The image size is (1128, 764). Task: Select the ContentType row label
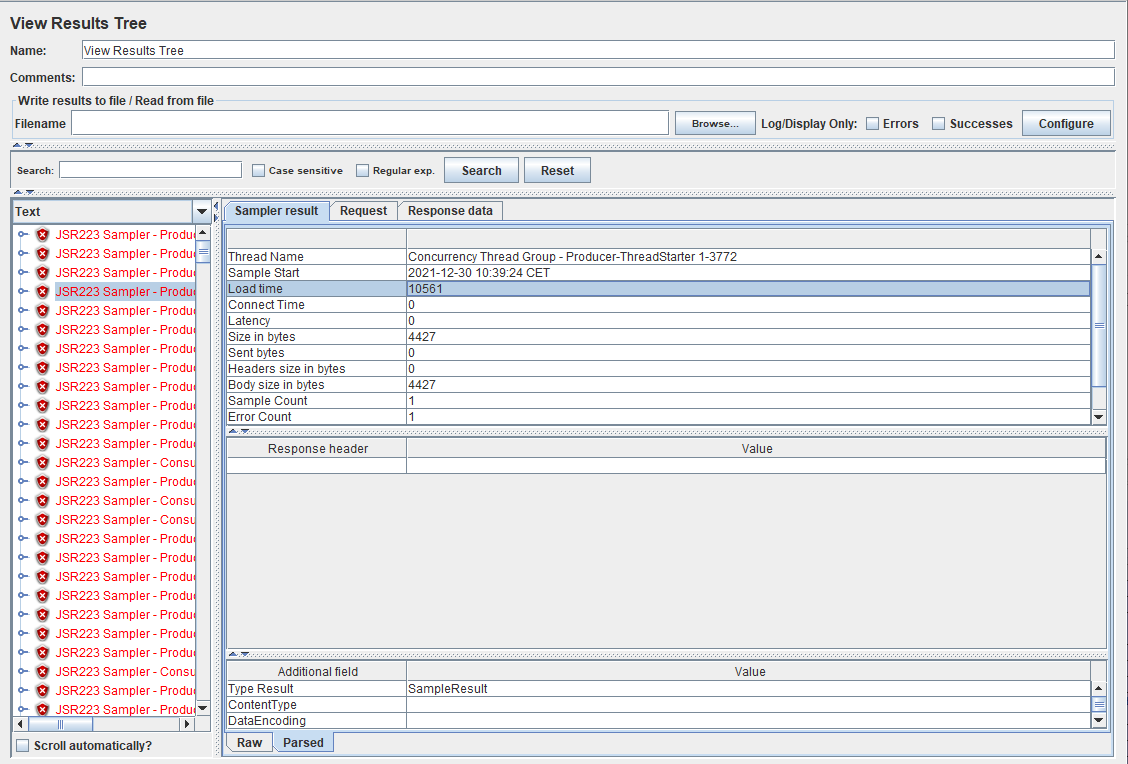pyautogui.click(x=262, y=705)
